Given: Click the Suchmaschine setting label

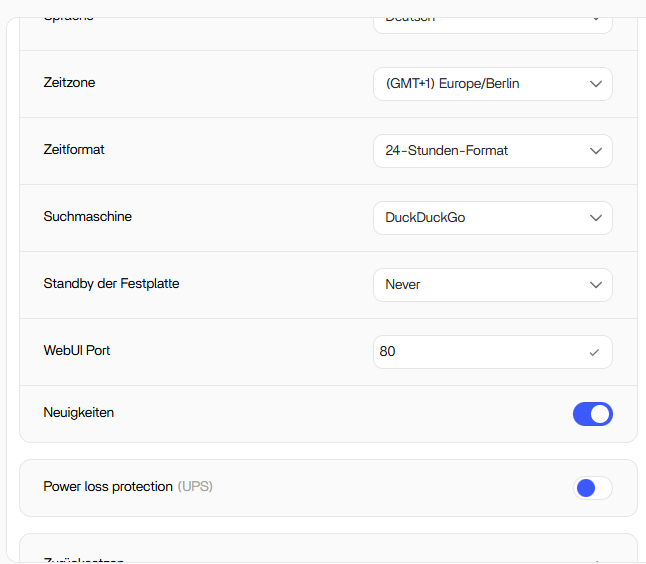Looking at the screenshot, I should coord(88,217).
